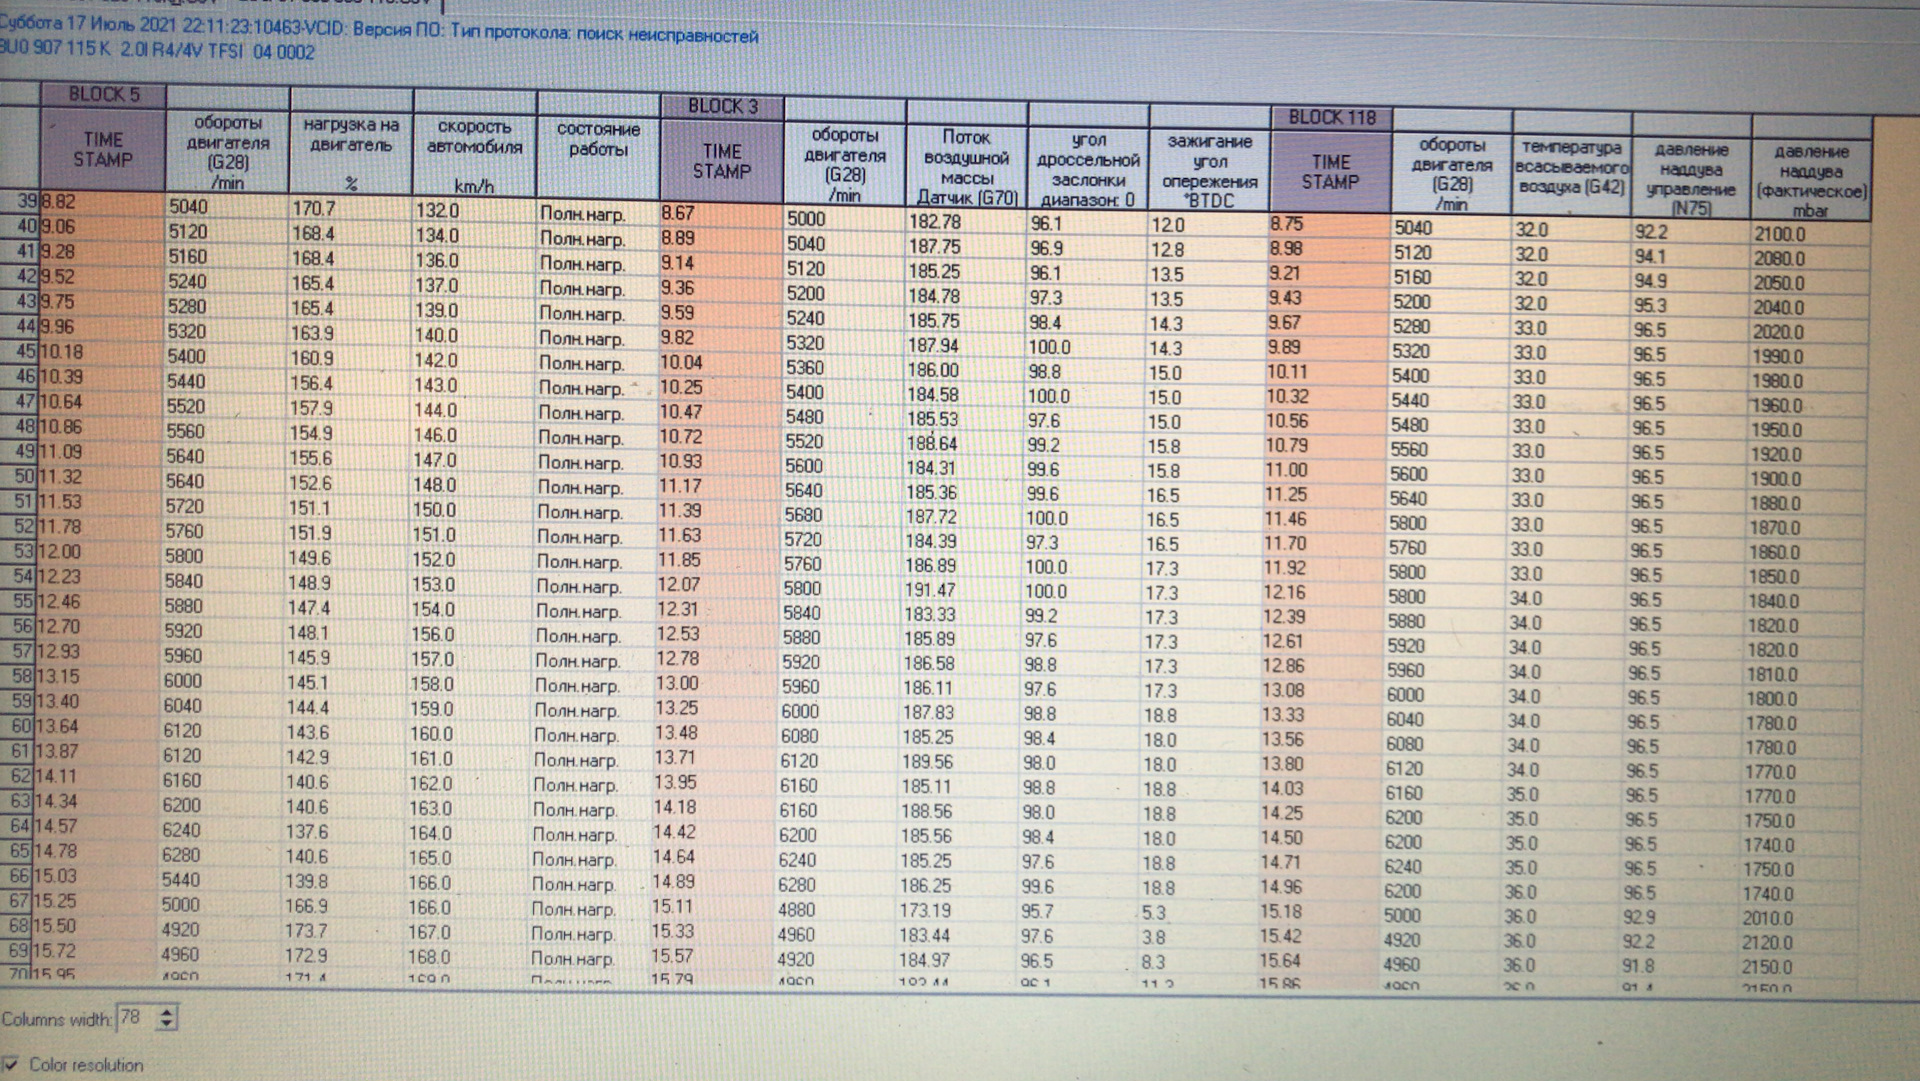Click TIME STAMP header under BLOCK 3
The height and width of the screenshot is (1081, 1920).
coord(722,161)
